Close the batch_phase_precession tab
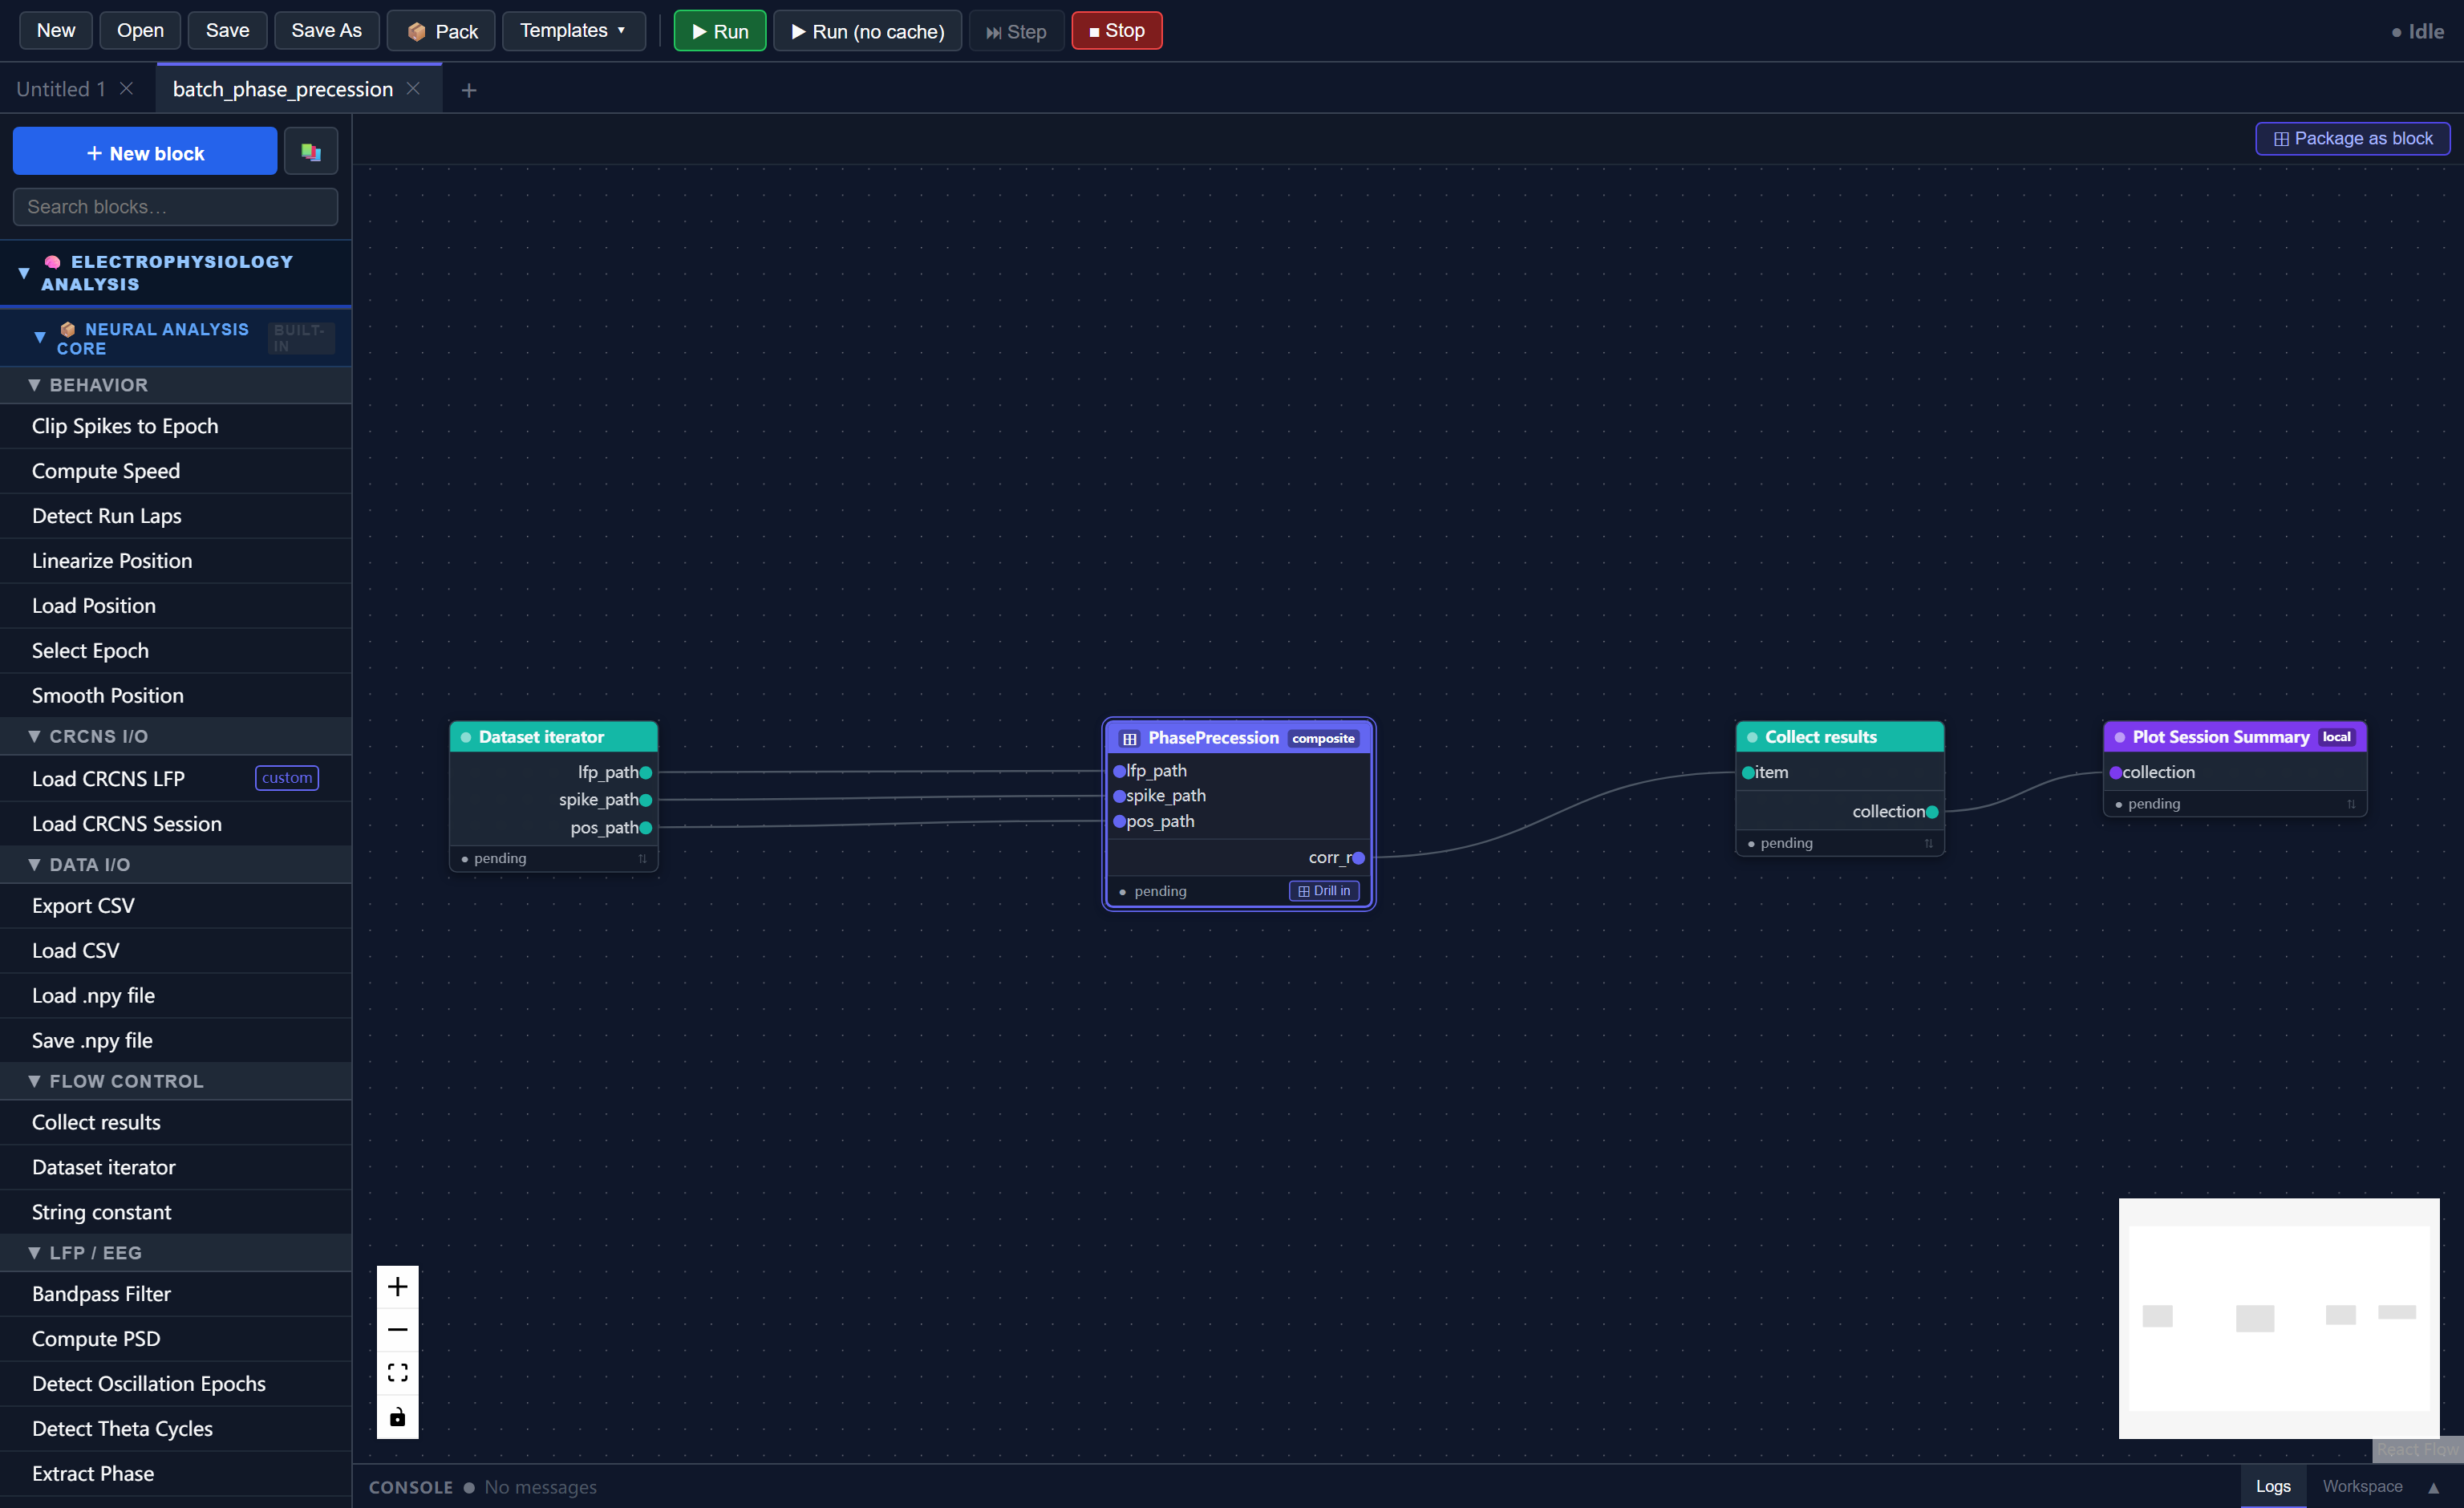Screen dimensions: 2464x1508 click(413, 88)
